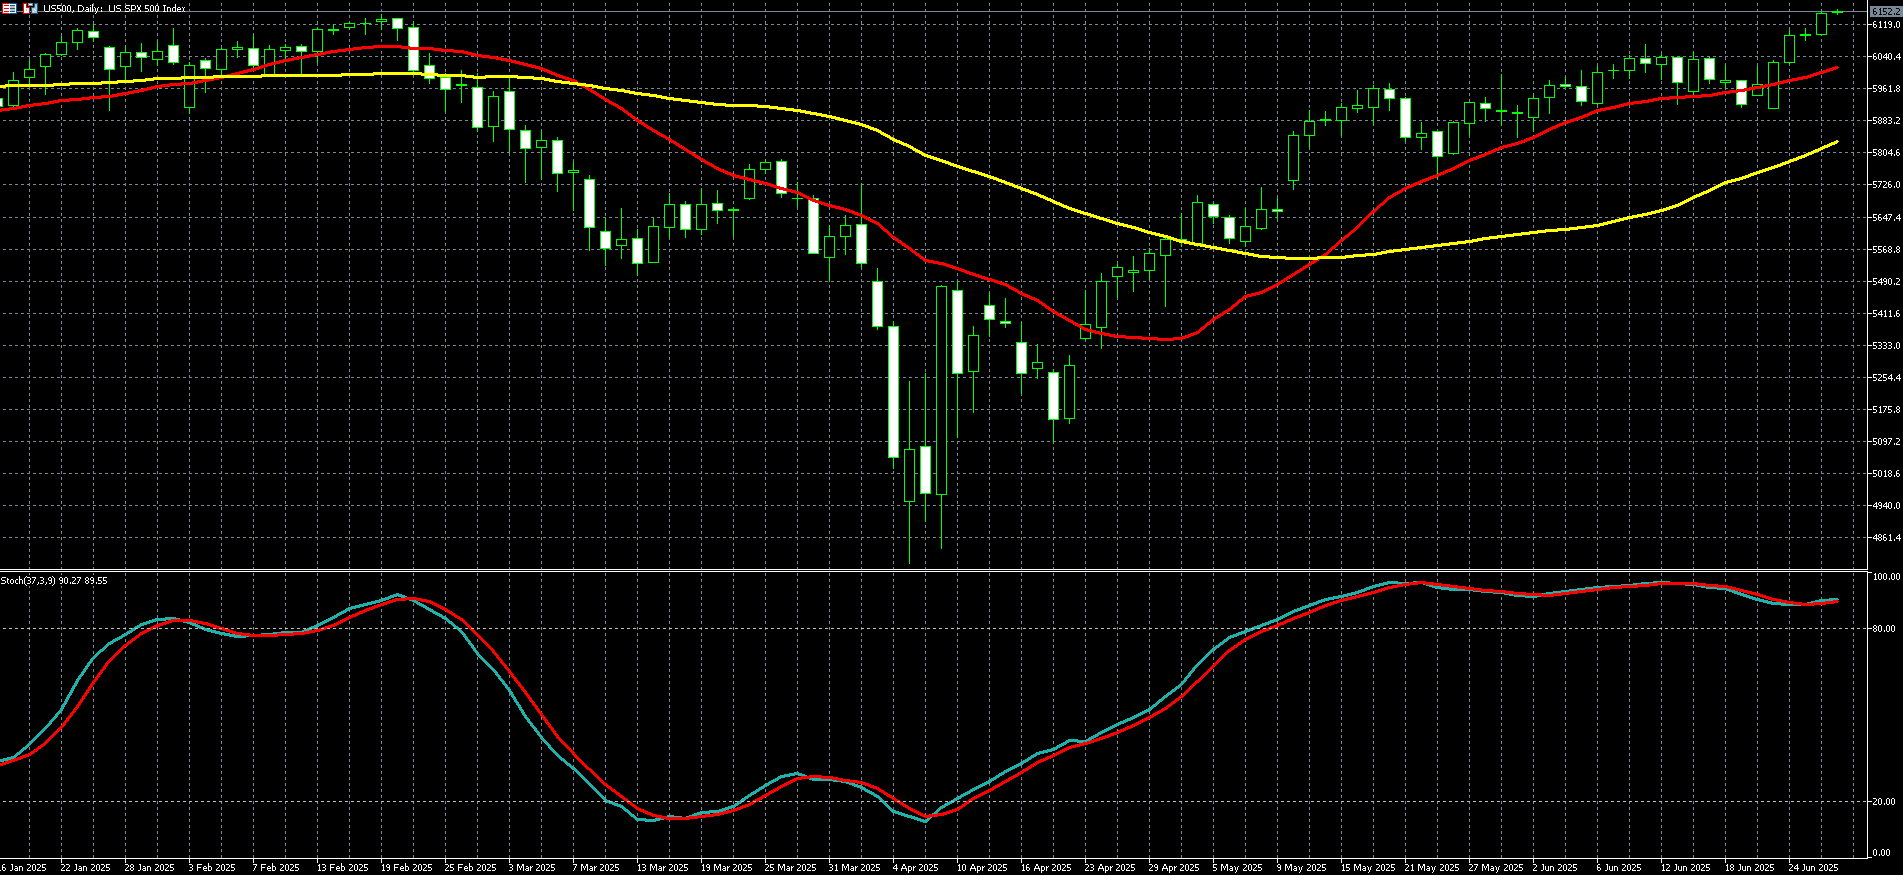The width and height of the screenshot is (1903, 875).
Task: Select right end of red moving average
Action: (x=1837, y=68)
